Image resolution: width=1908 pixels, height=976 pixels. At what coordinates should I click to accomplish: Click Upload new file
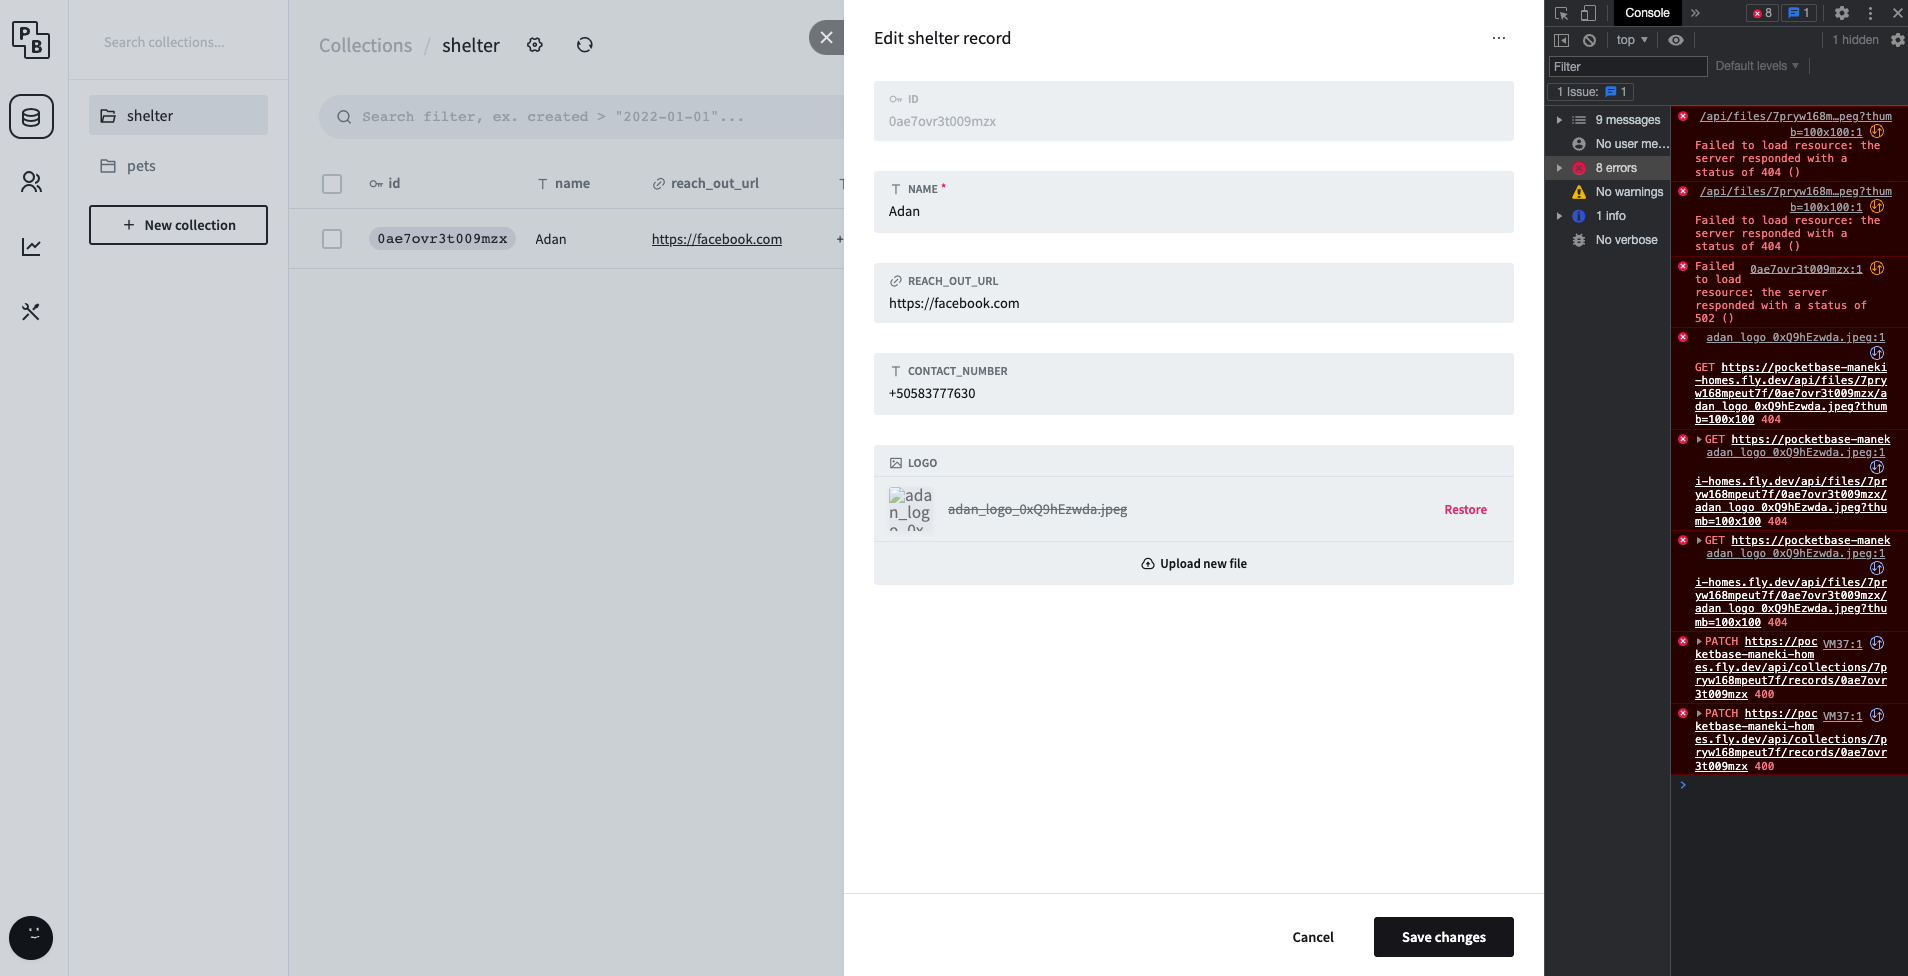click(1193, 563)
